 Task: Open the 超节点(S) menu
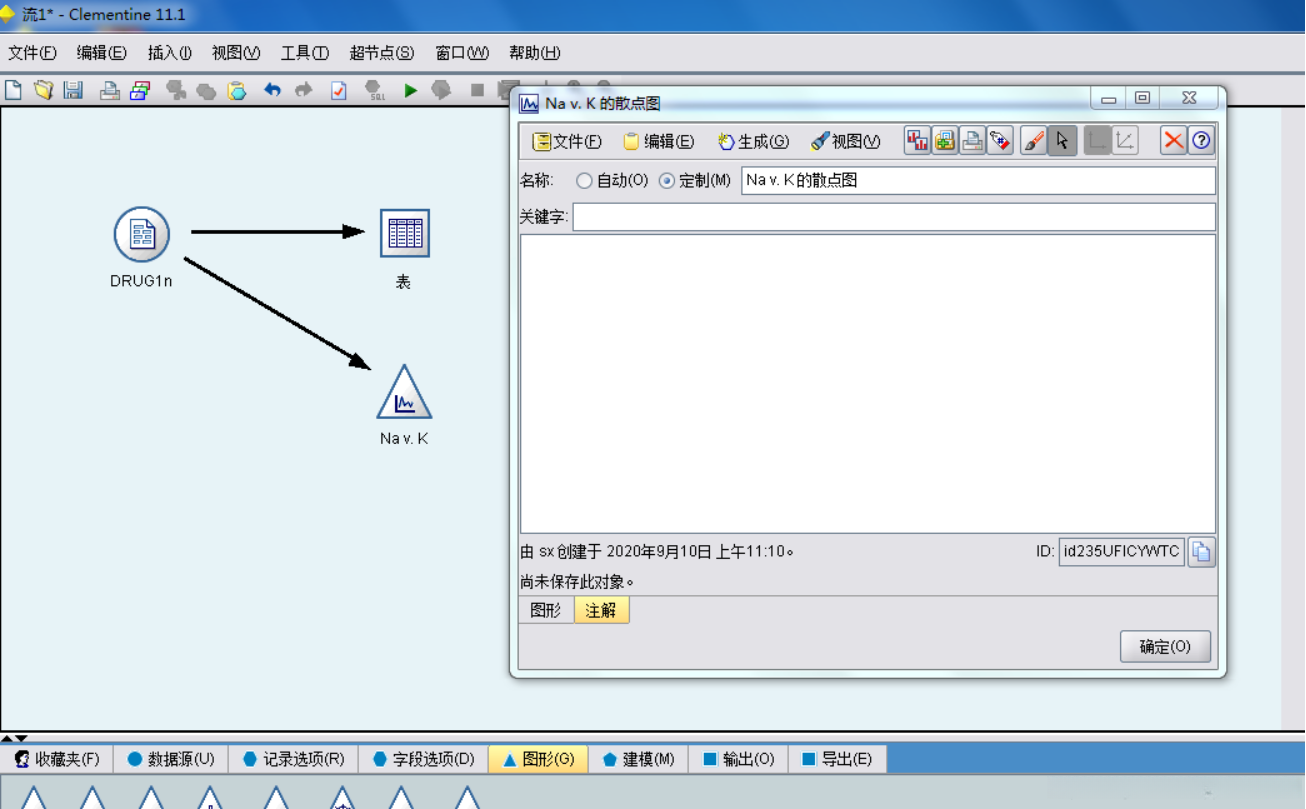(381, 53)
